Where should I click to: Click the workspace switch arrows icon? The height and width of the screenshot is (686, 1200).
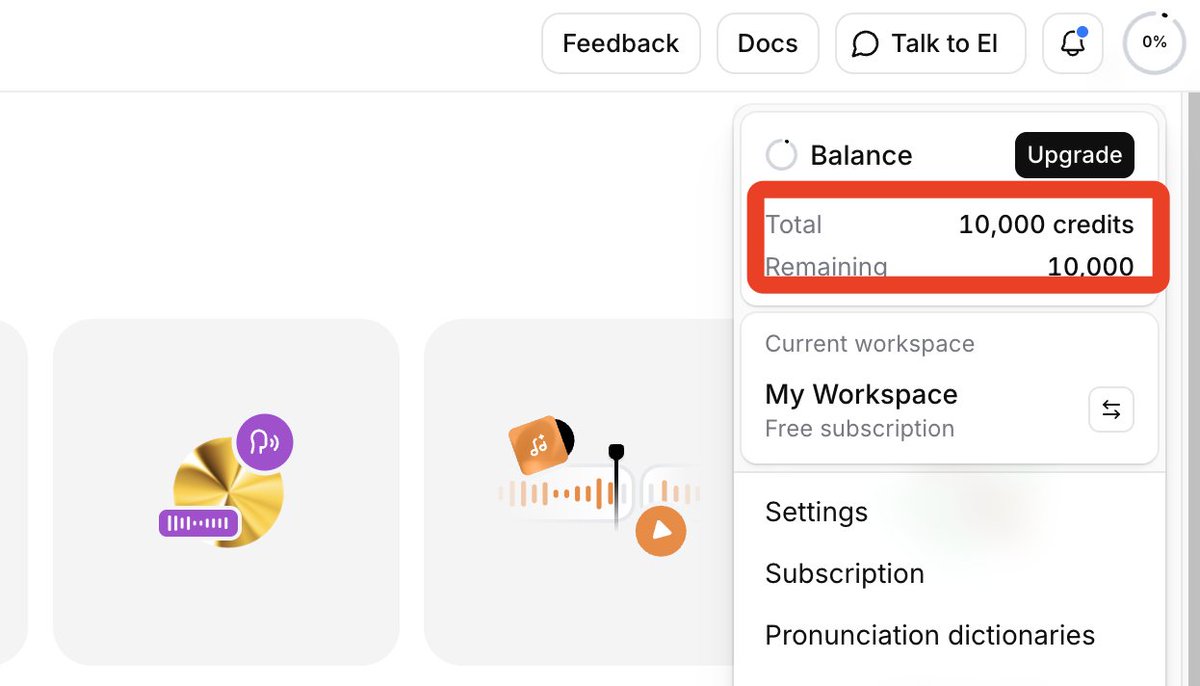click(1111, 409)
